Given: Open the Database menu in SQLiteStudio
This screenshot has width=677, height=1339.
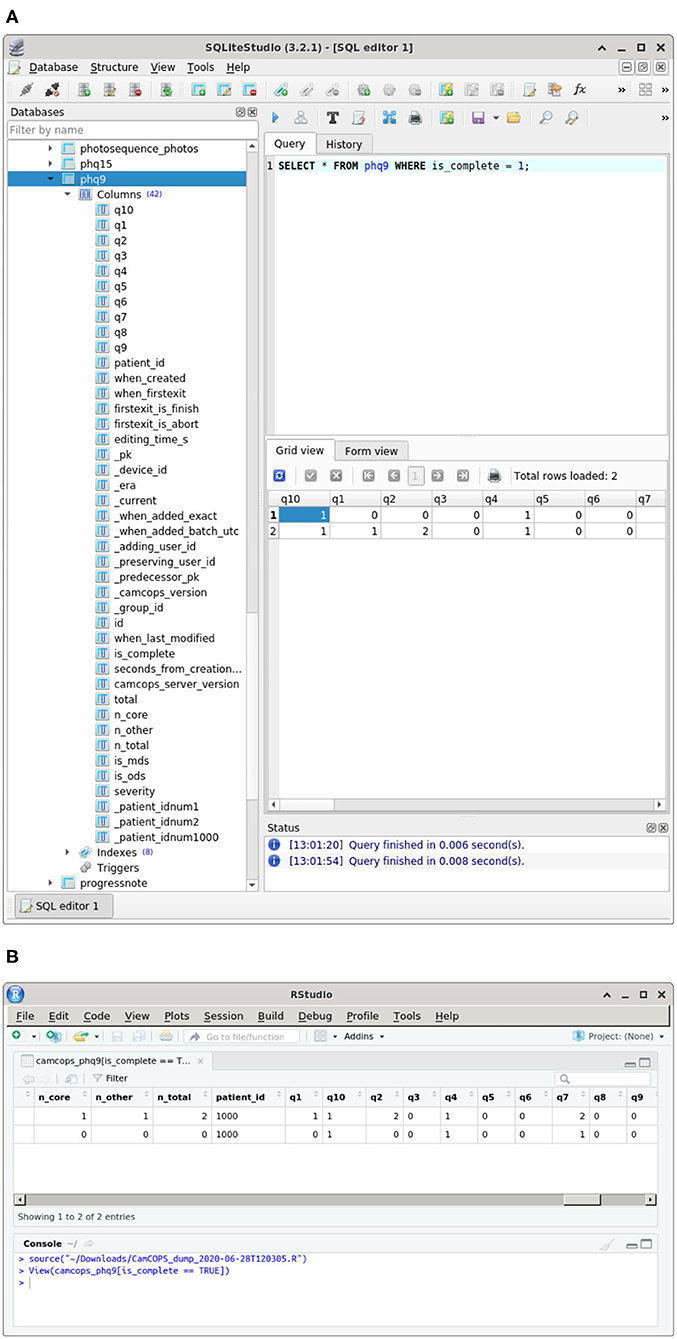Looking at the screenshot, I should [x=53, y=67].
